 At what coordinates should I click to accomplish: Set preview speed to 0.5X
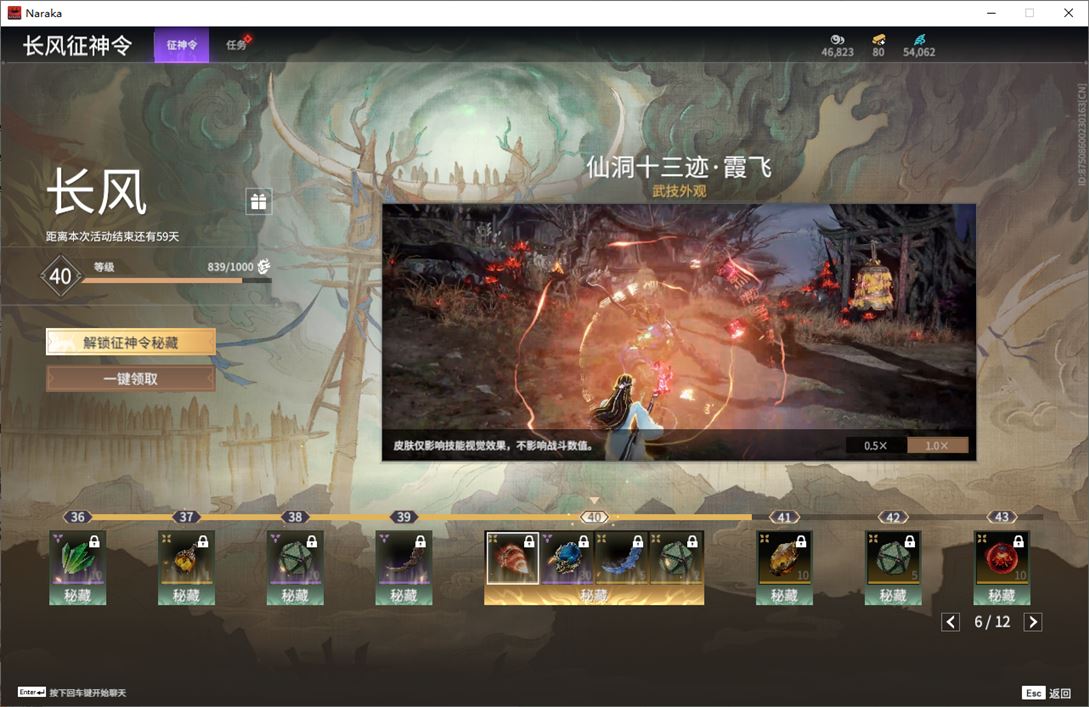pos(876,445)
